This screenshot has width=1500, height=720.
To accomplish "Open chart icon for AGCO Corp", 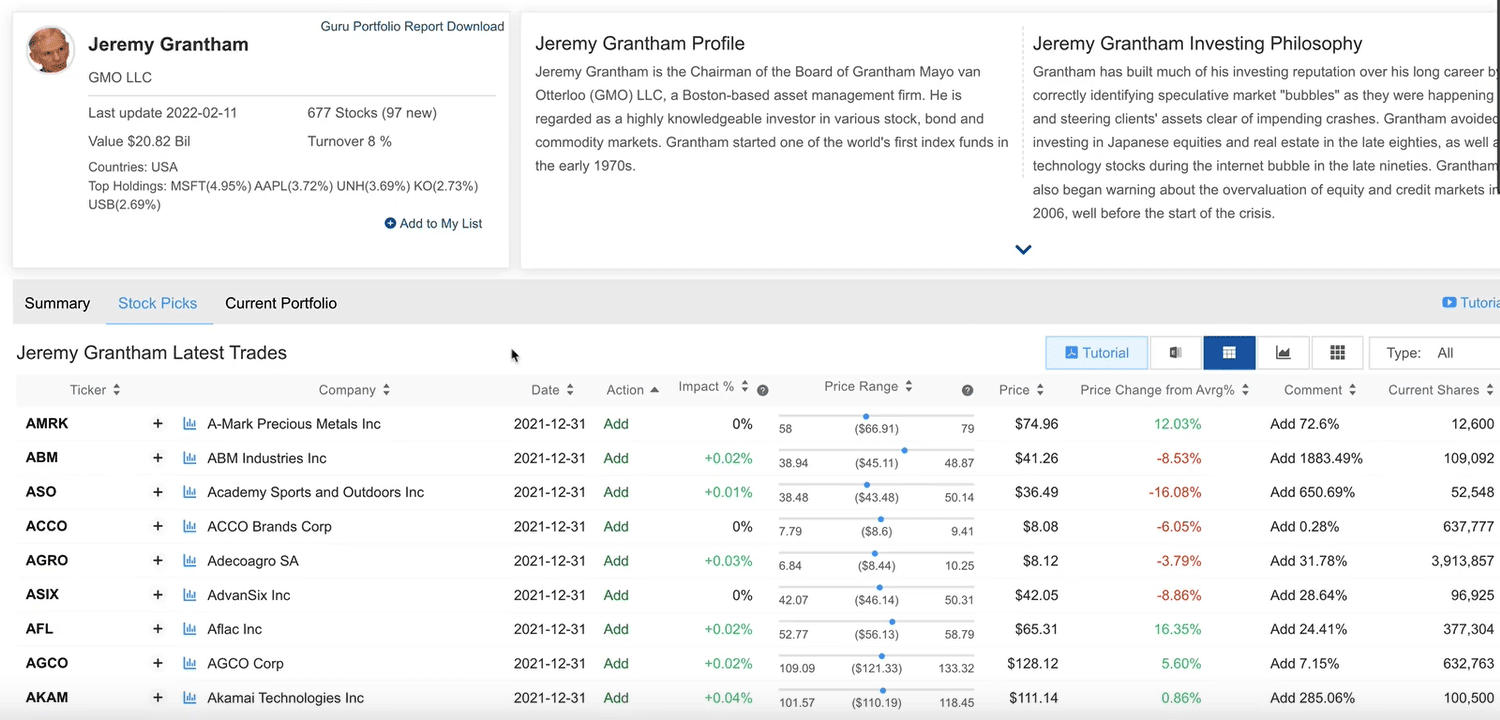I will coord(190,663).
